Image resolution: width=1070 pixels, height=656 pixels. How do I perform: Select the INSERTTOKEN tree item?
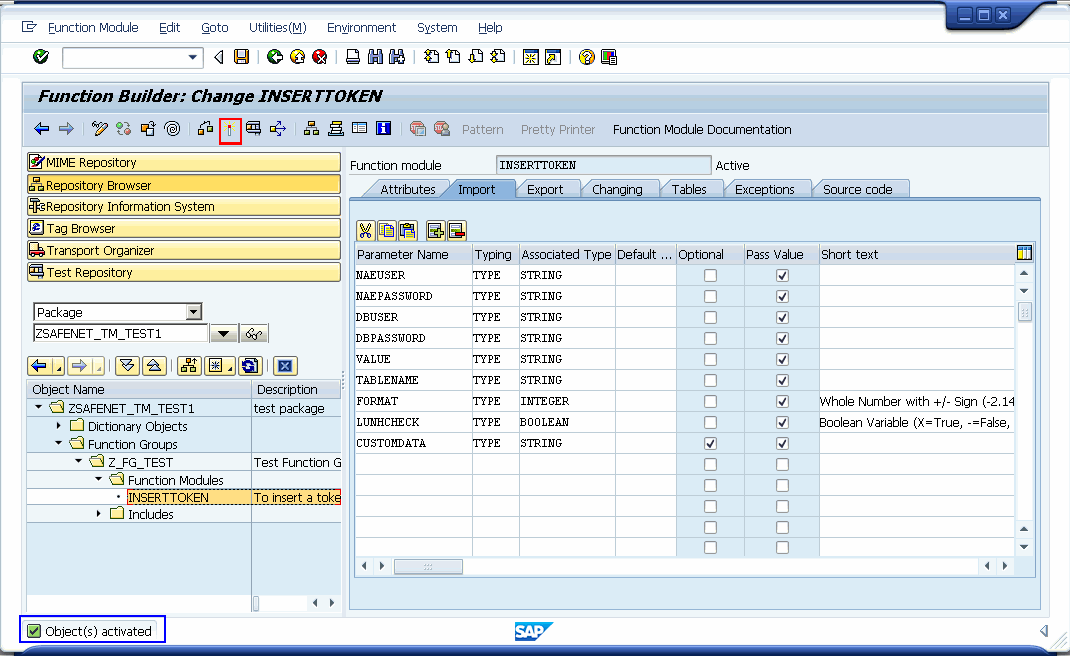(168, 497)
